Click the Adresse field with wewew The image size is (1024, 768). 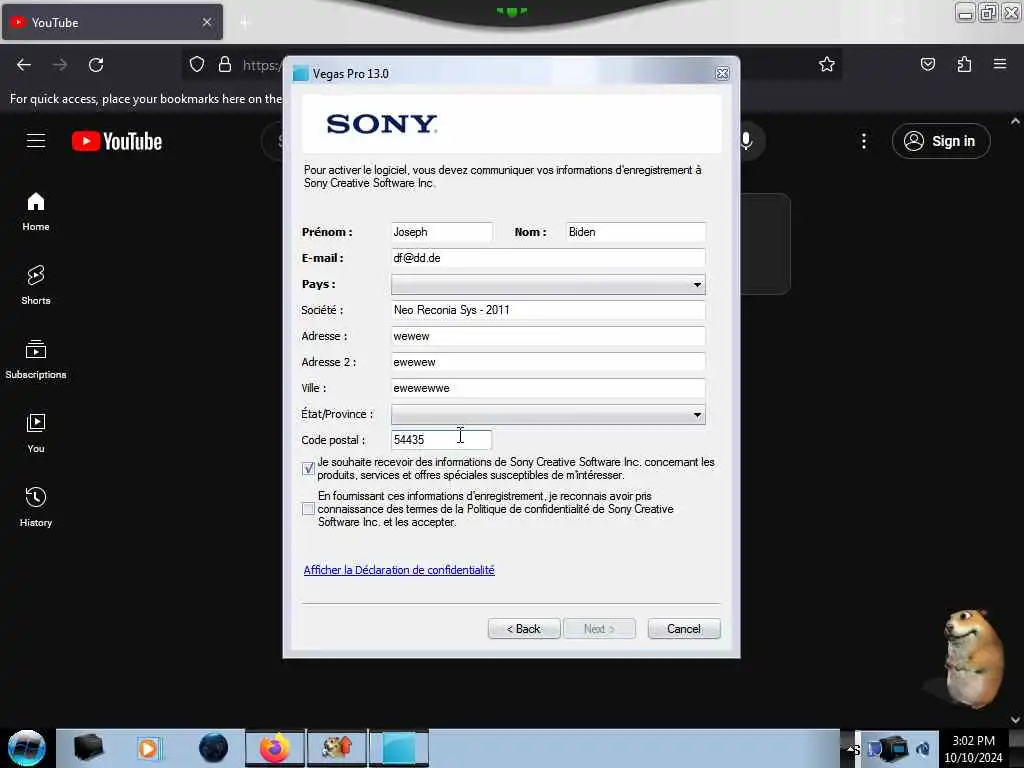pos(548,336)
